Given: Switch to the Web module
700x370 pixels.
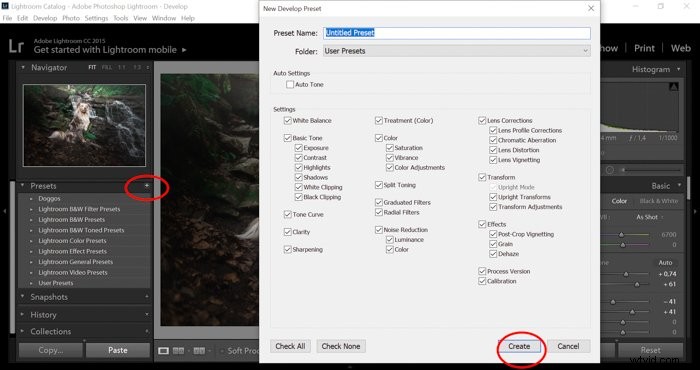Looking at the screenshot, I should [x=680, y=48].
